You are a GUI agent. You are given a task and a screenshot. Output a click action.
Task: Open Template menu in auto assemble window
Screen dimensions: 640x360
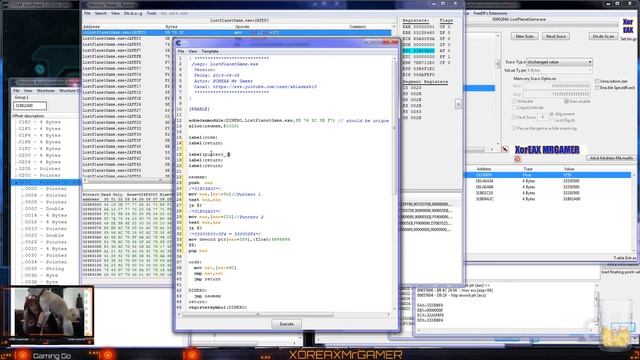pyautogui.click(x=210, y=51)
